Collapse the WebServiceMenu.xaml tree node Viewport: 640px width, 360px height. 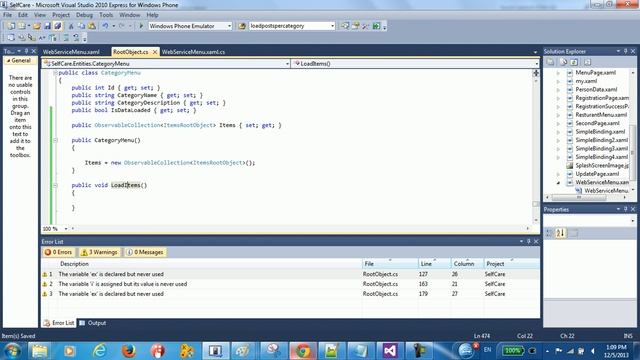tap(558, 182)
